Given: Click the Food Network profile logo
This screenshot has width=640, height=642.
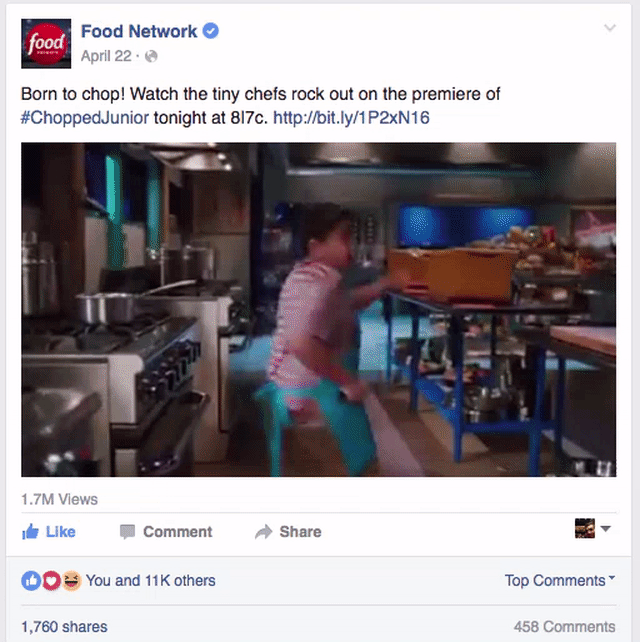Looking at the screenshot, I should point(46,43).
